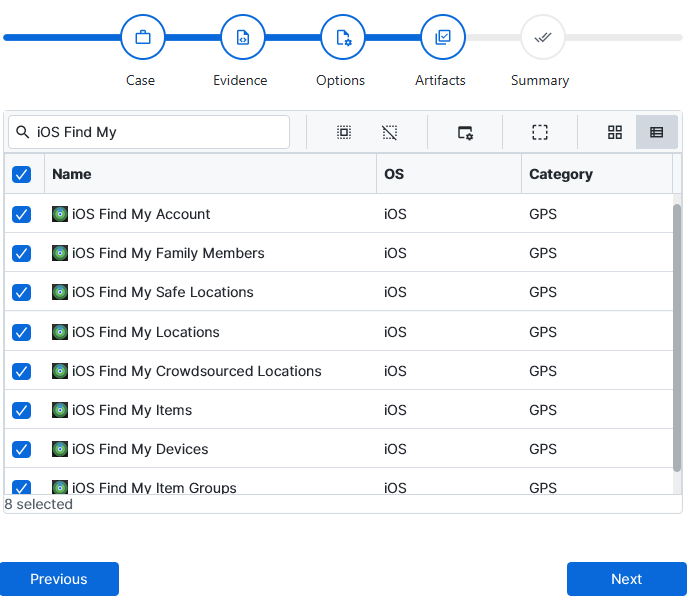Select the iOS Find My Devices name text

click(140, 449)
